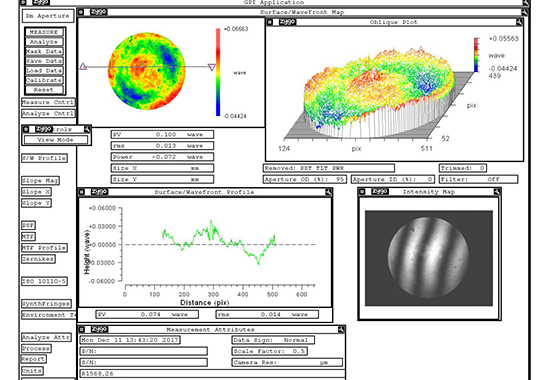Viewport: 550px width, 380px height.
Task: Click the magnifier icon on Intensity Map window
Action: (x=497, y=192)
